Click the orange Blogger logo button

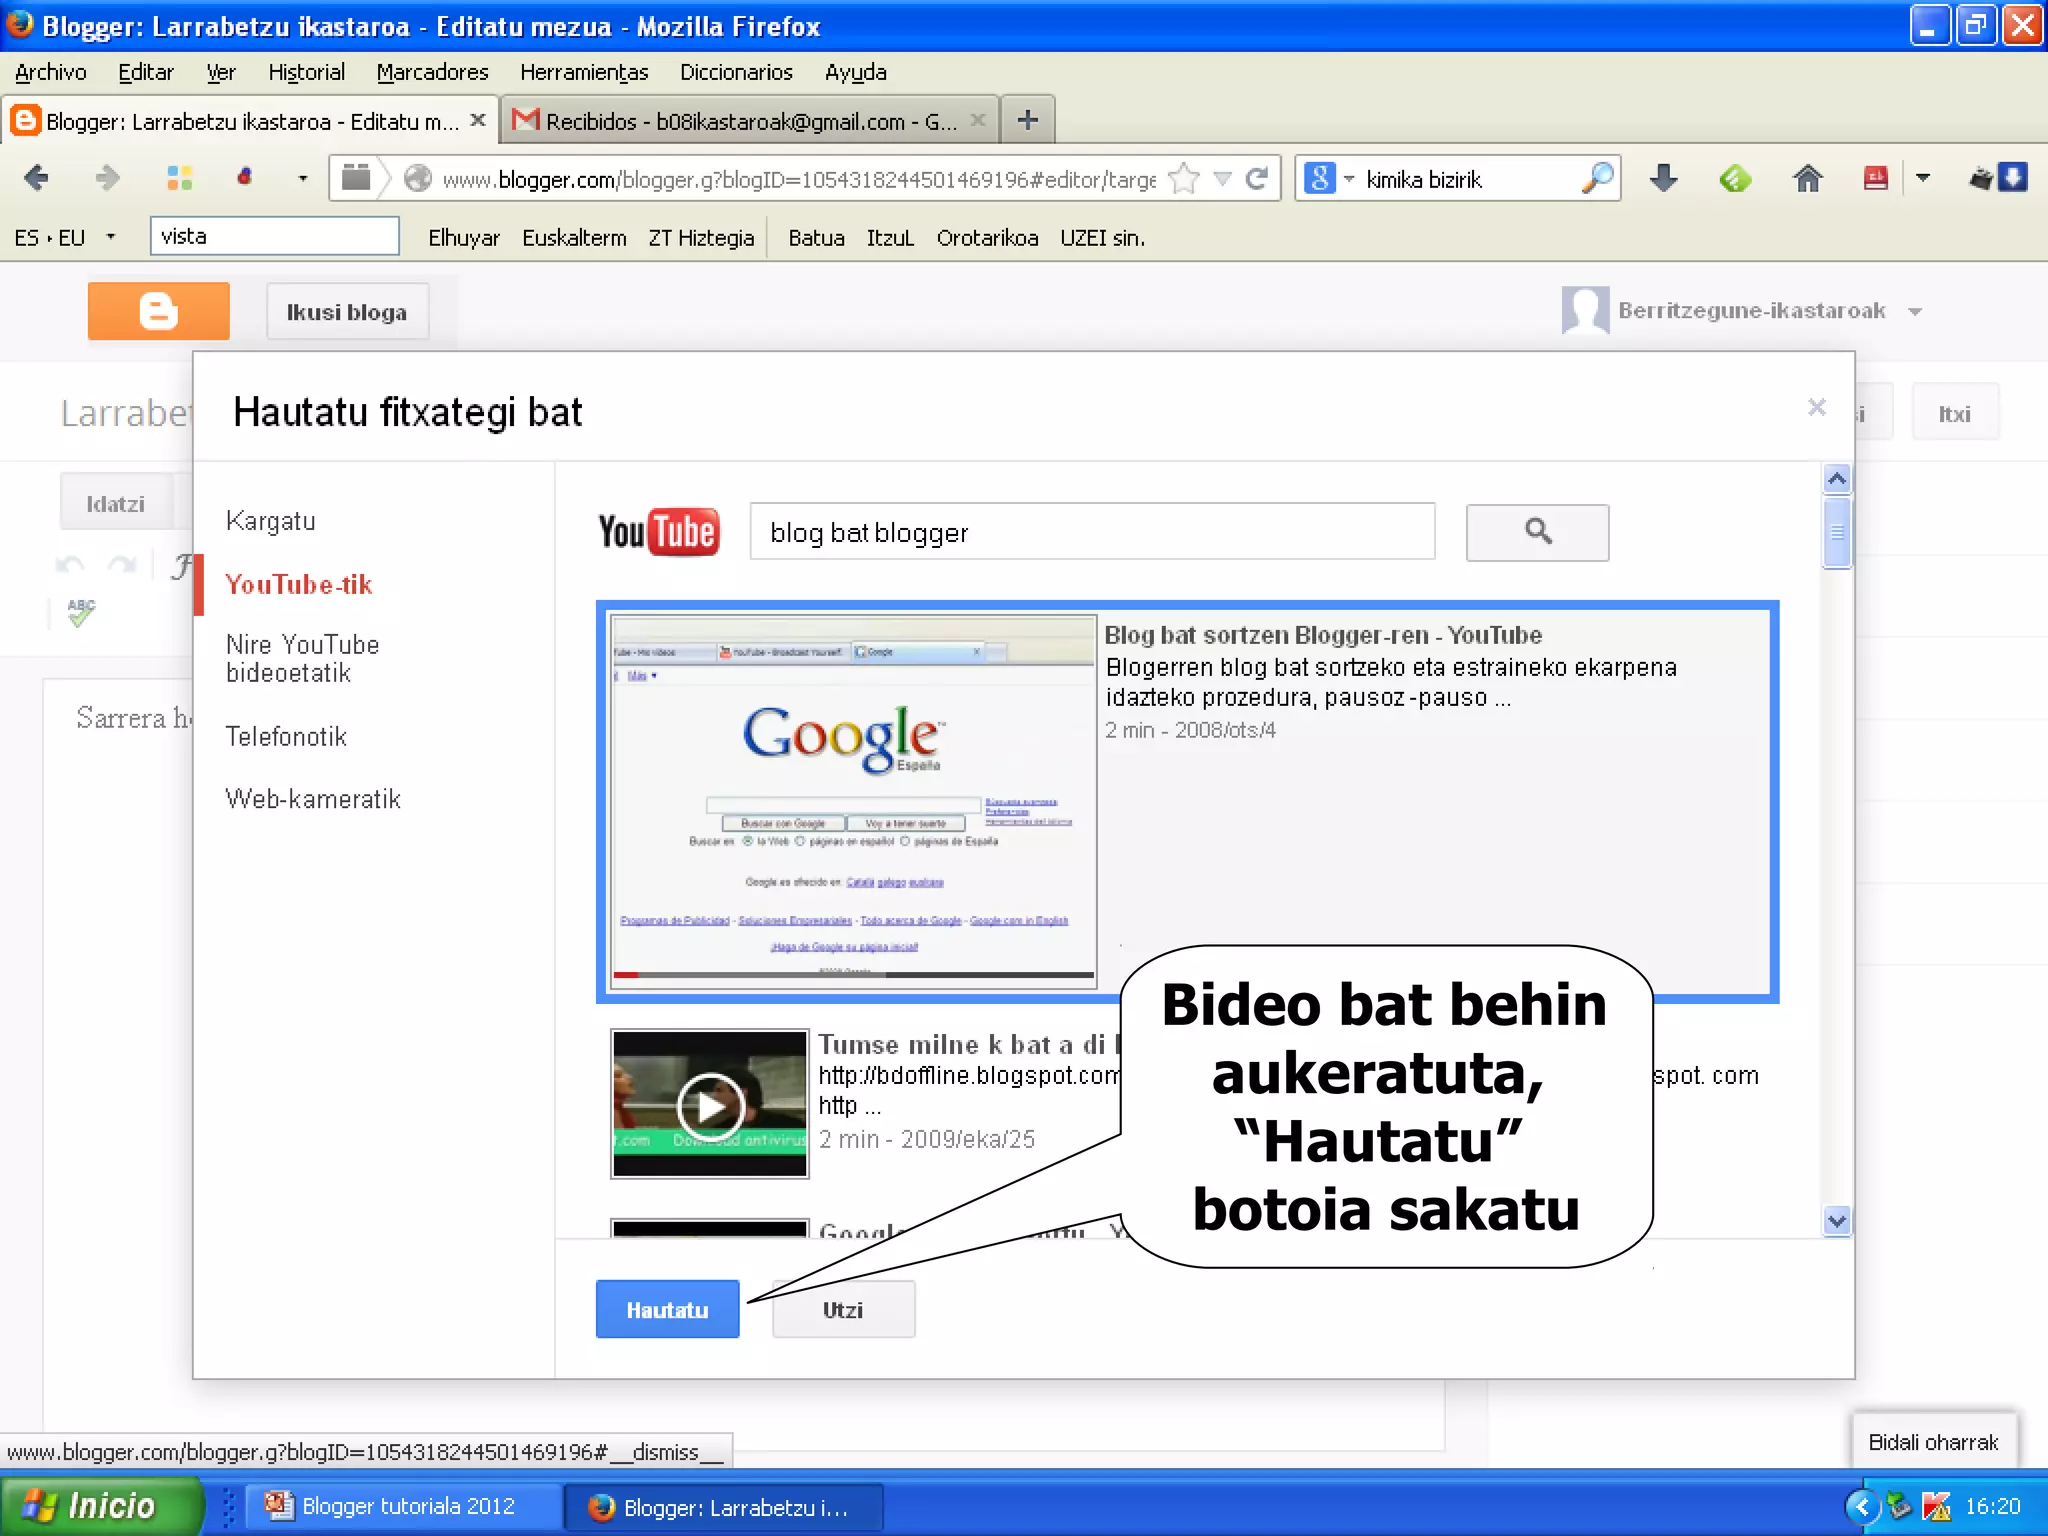click(x=158, y=311)
